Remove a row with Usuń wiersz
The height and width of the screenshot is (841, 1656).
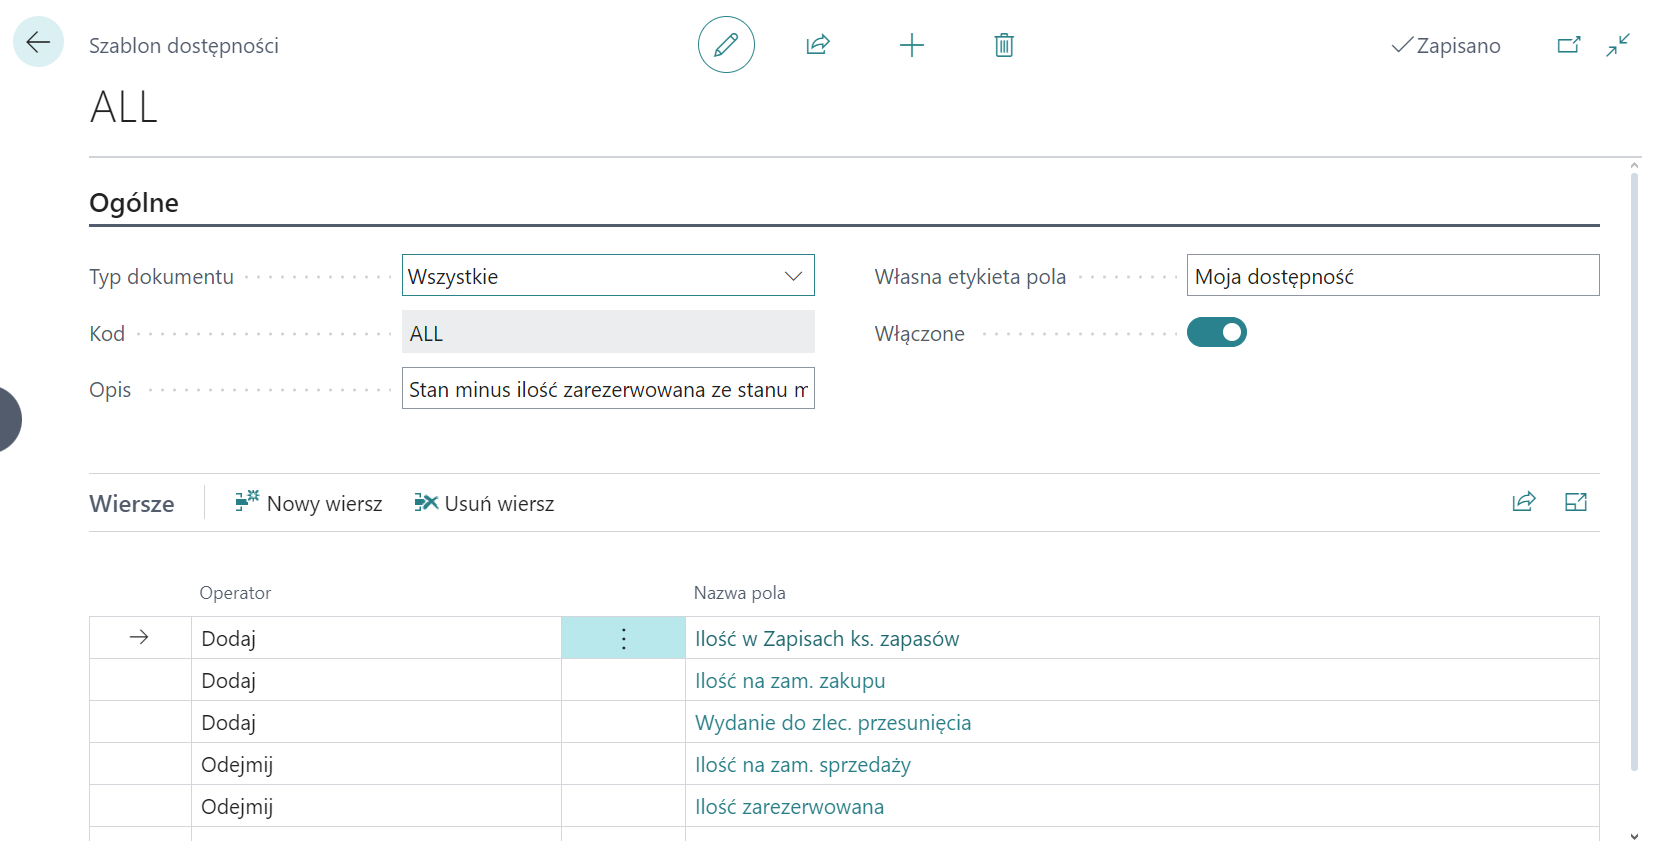pyautogui.click(x=485, y=503)
